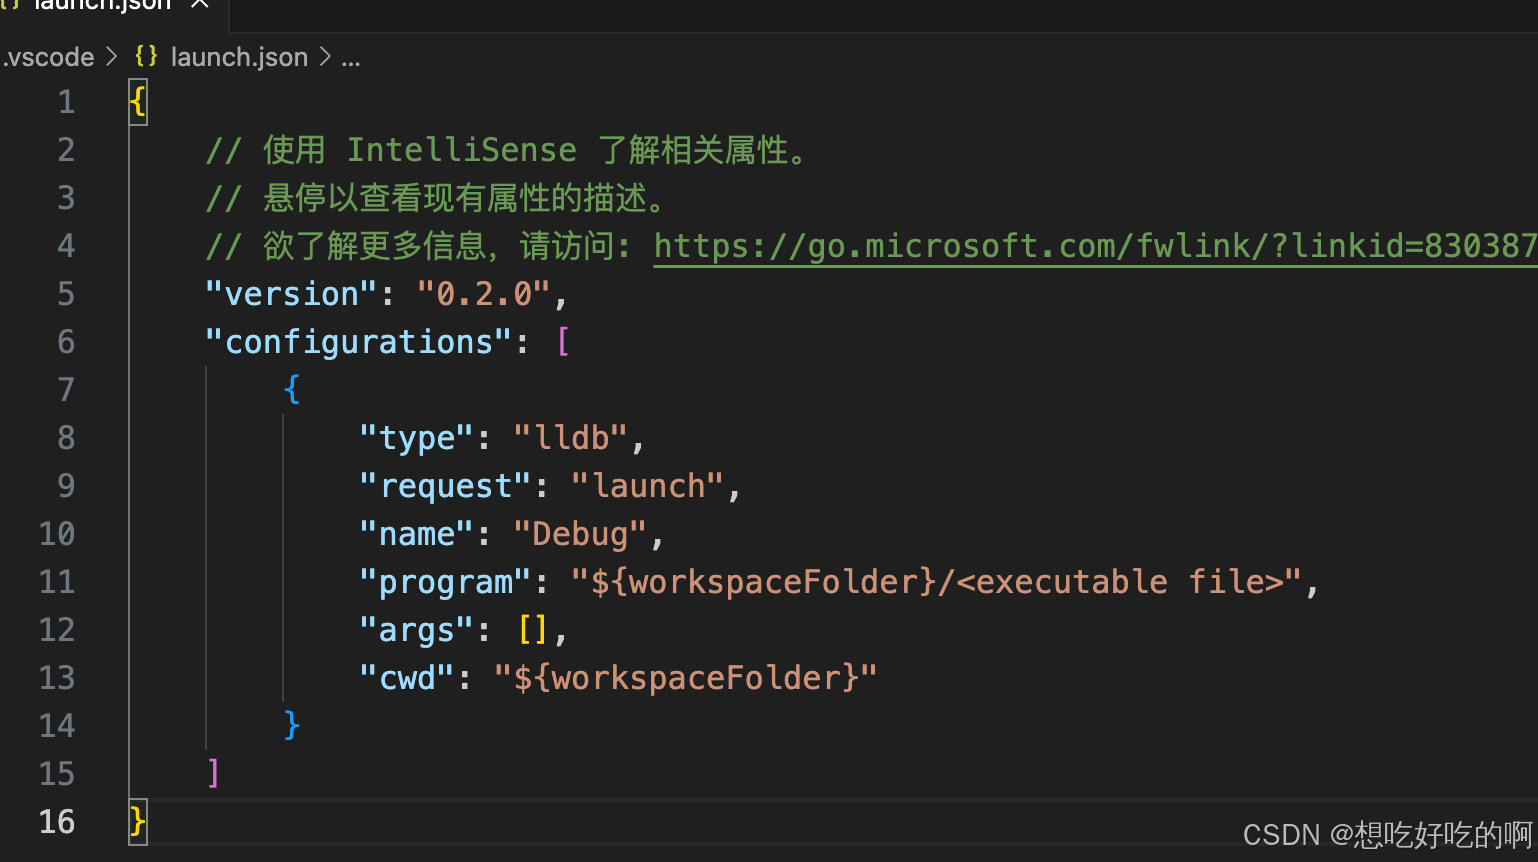Click the <executable file> path string
Viewport: 1538px width, 862px height.
937,582
